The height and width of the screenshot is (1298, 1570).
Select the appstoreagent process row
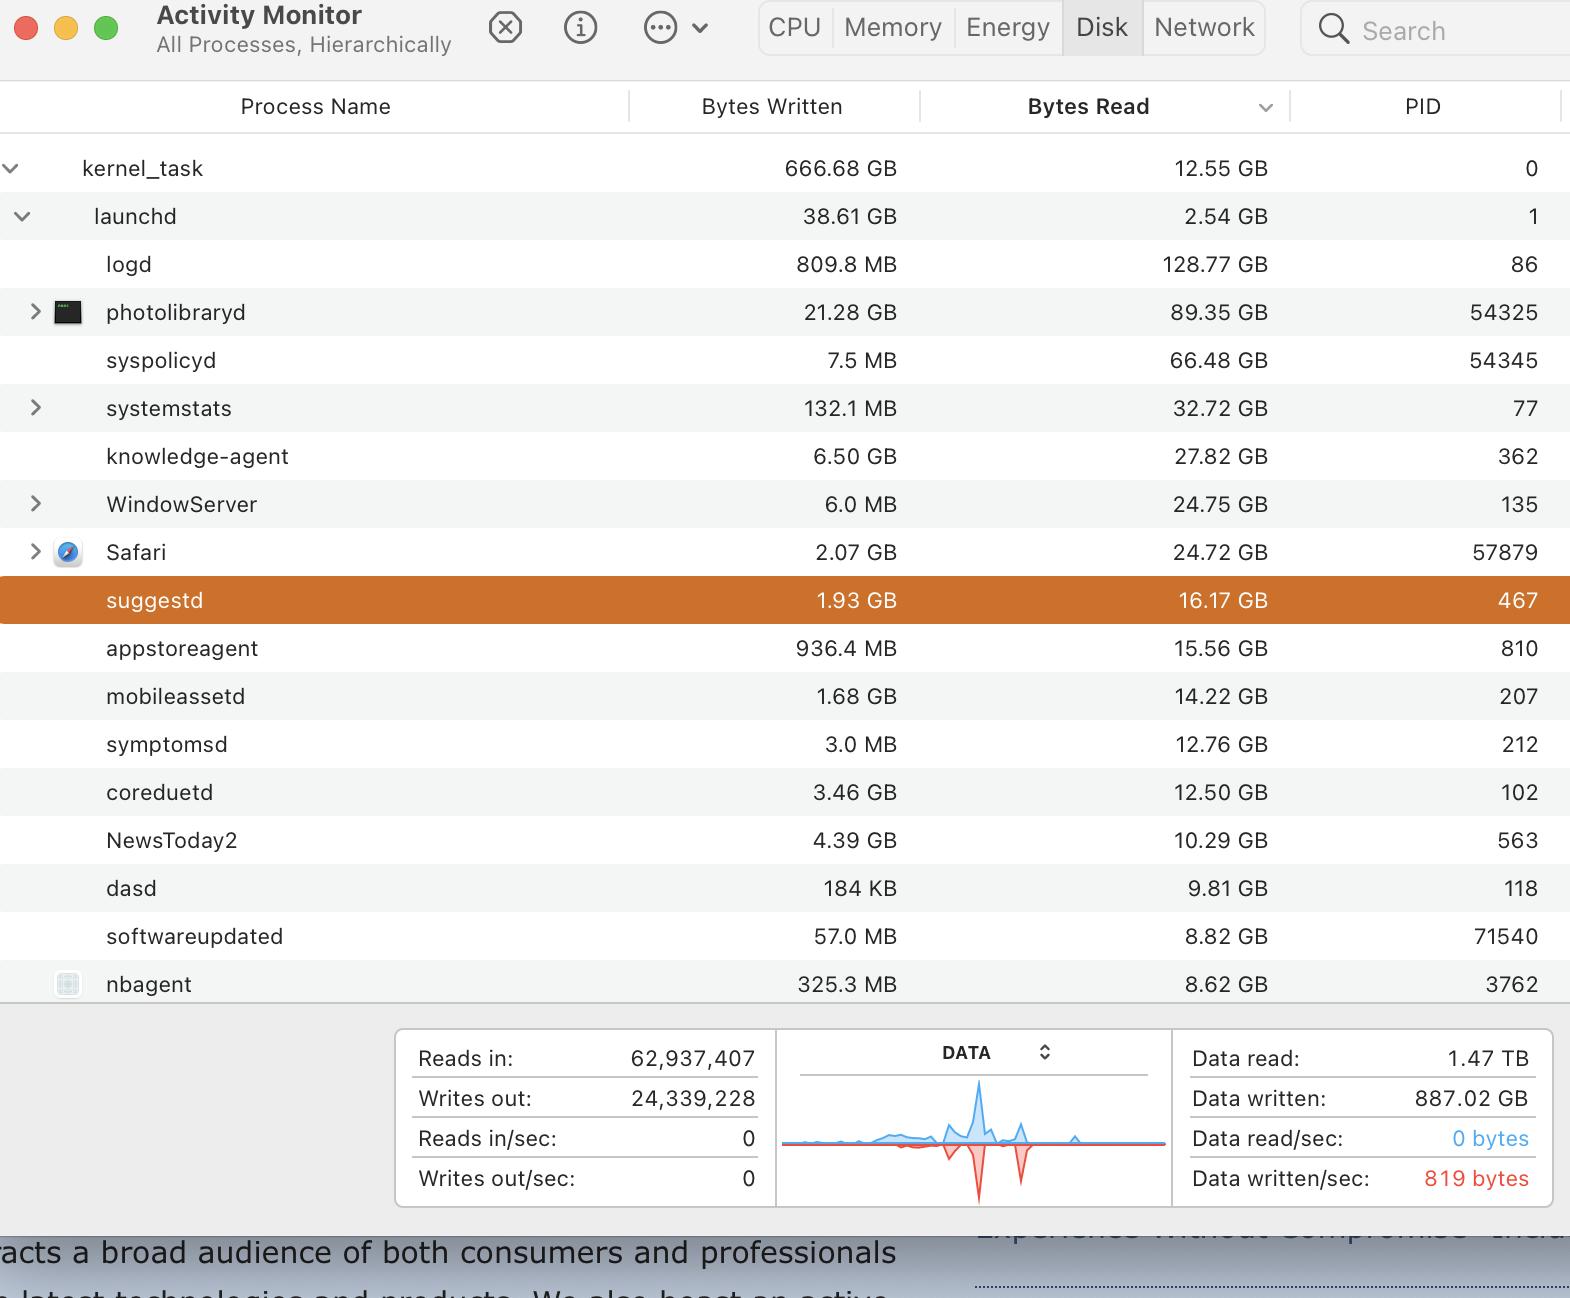785,648
